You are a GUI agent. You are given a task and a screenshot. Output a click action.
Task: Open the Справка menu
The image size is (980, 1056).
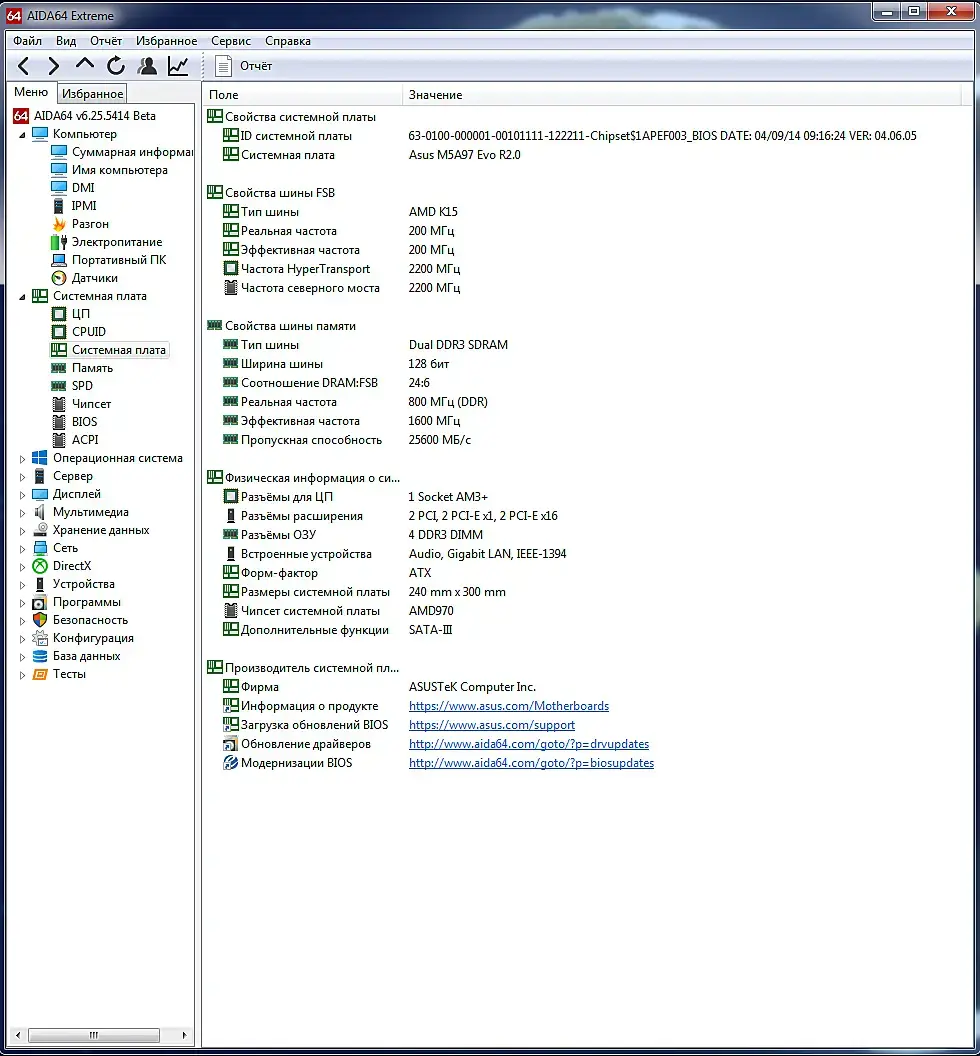288,41
